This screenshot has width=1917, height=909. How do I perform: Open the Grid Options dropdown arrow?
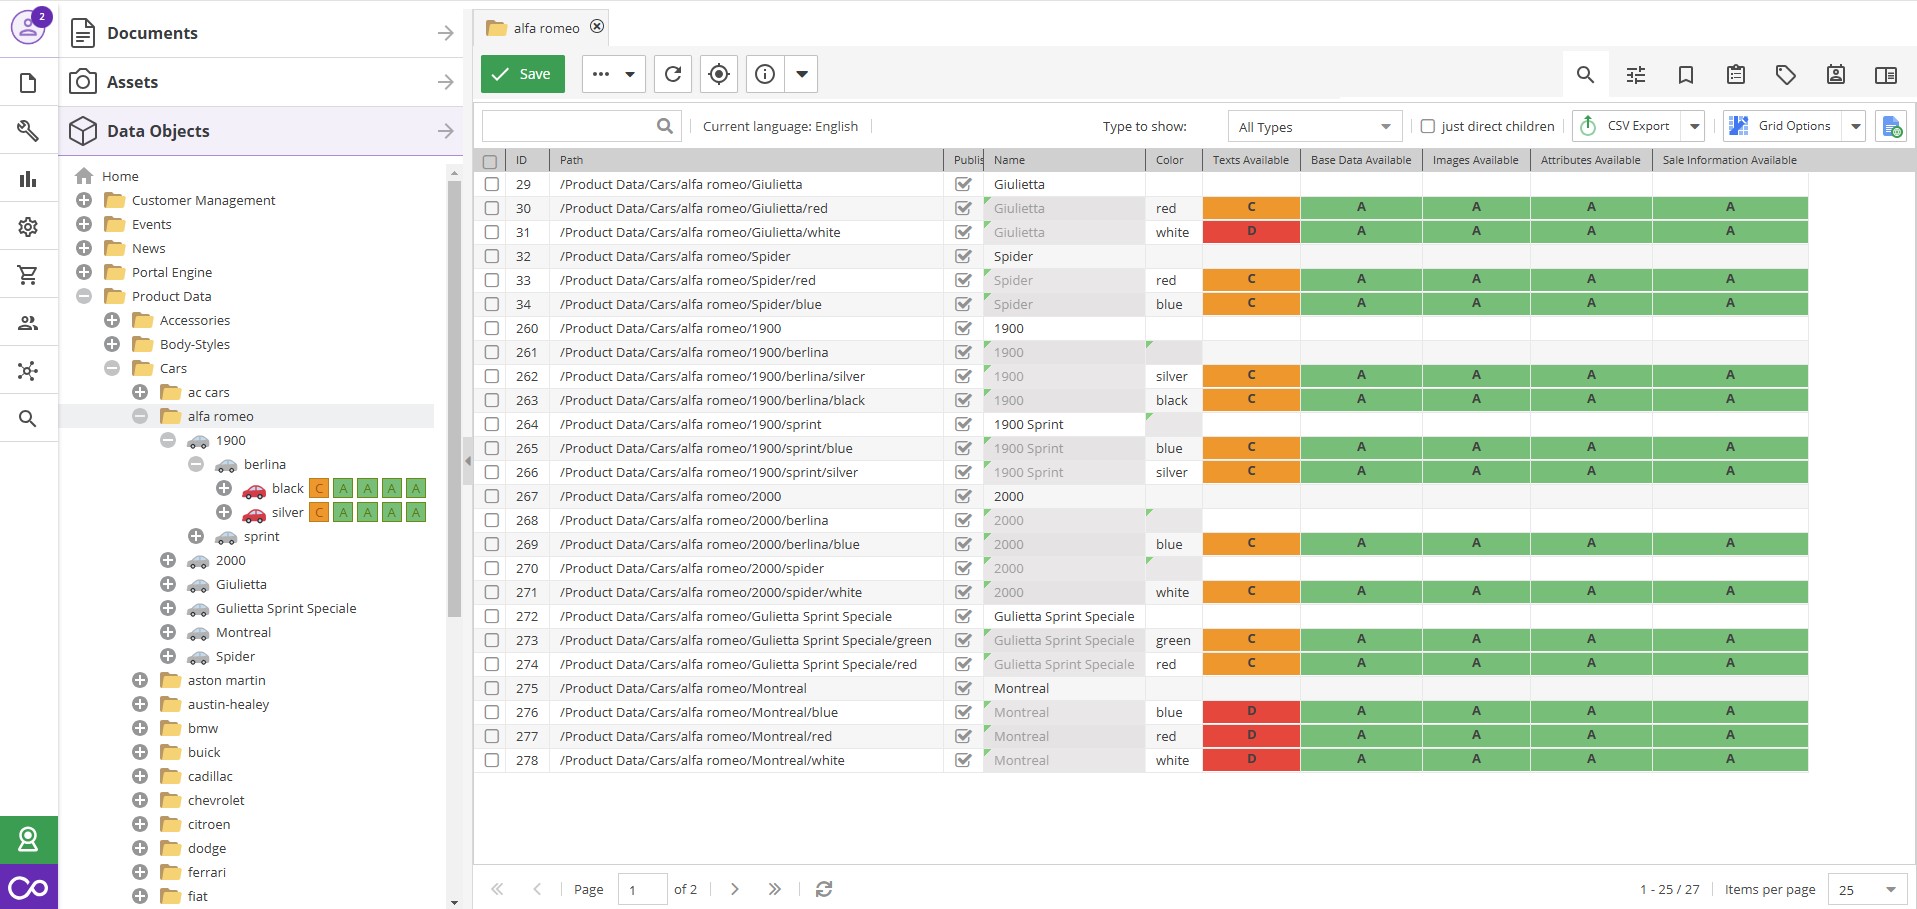[1856, 126]
